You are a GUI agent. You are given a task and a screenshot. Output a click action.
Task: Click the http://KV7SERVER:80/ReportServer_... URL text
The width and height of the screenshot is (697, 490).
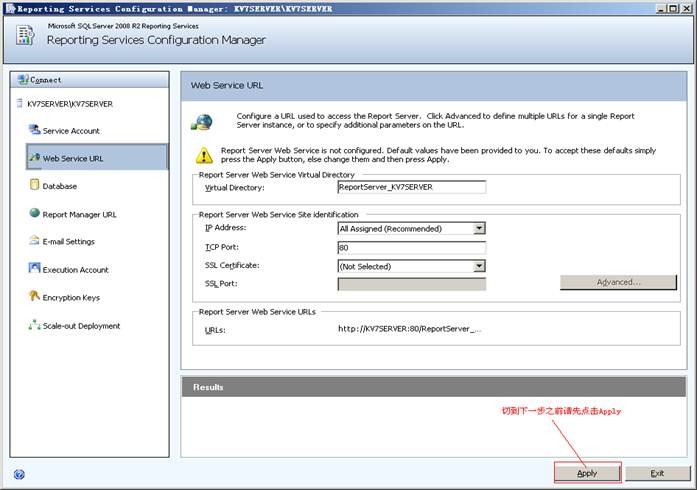pyautogui.click(x=409, y=329)
